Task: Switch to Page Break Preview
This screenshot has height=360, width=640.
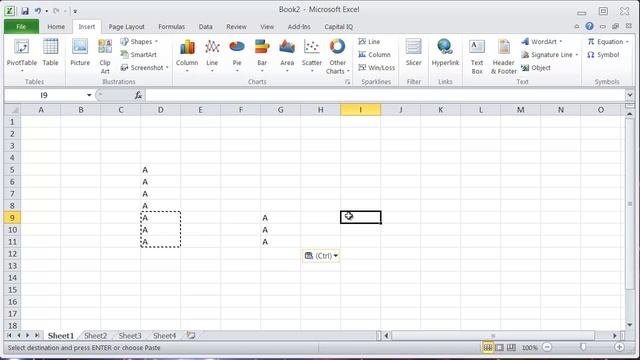Action: [511, 347]
